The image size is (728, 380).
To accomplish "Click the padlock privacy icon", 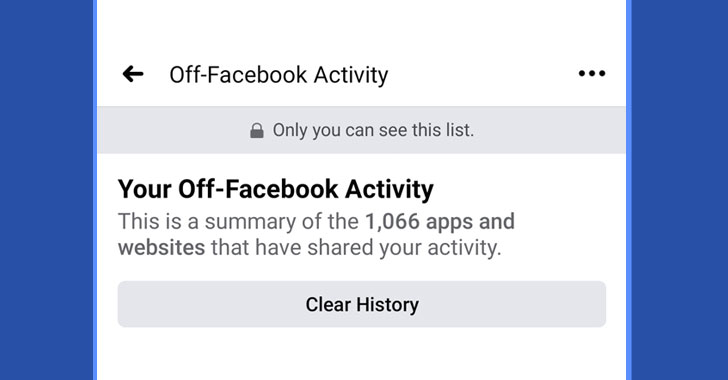I will click(x=257, y=131).
